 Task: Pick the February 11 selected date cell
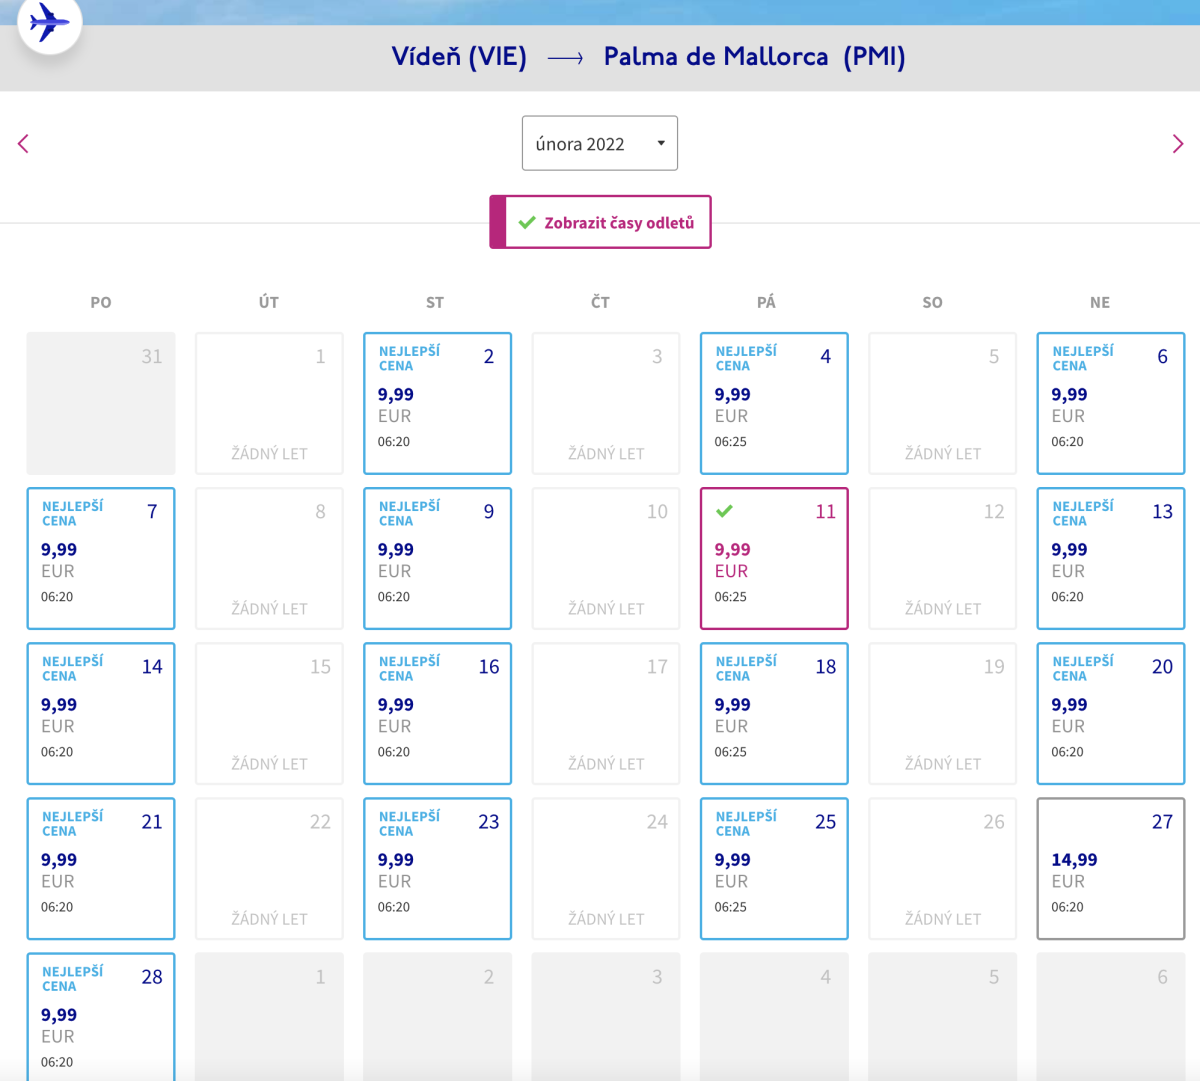pos(774,559)
